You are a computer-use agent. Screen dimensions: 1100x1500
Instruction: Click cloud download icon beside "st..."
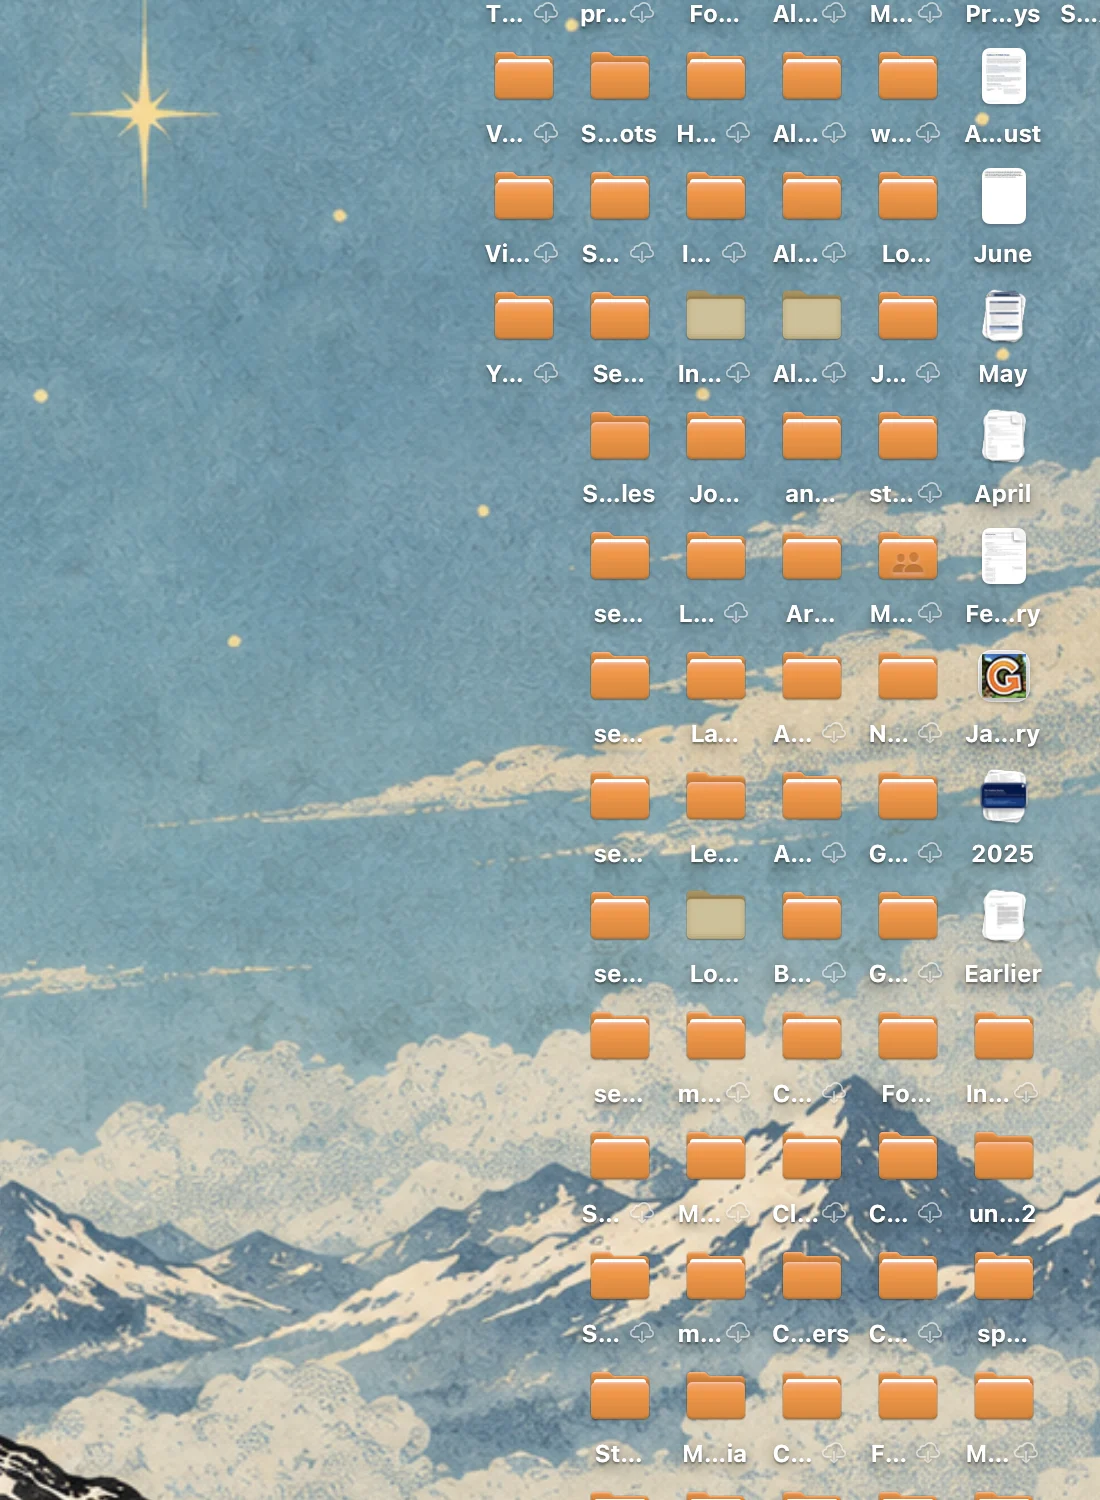pos(930,492)
